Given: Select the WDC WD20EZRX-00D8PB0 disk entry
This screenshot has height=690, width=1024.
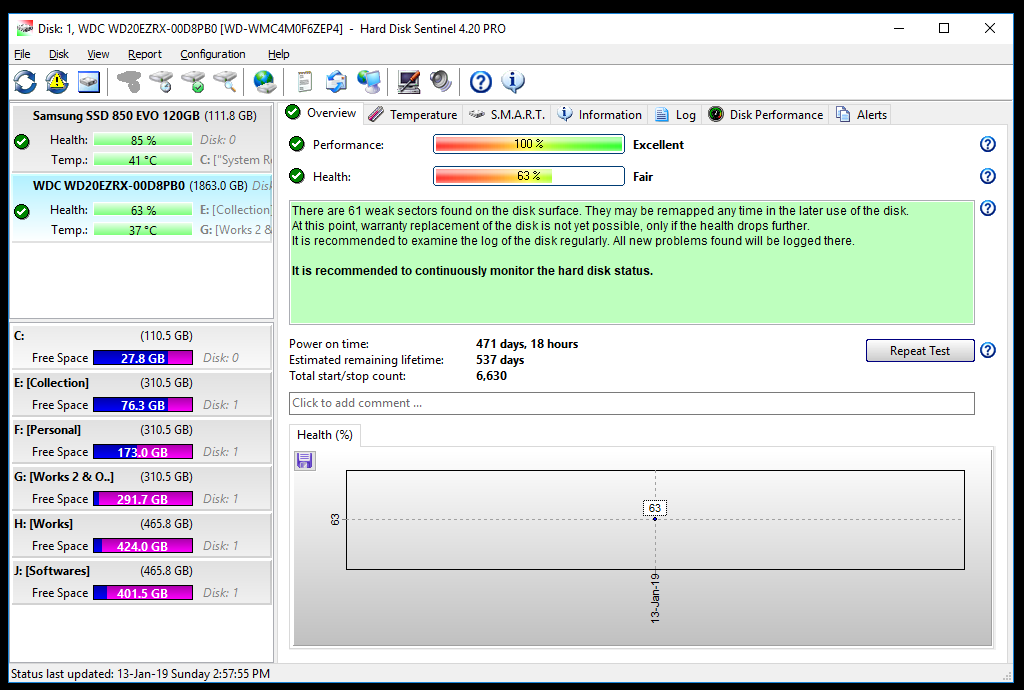Looking at the screenshot, I should (x=142, y=208).
